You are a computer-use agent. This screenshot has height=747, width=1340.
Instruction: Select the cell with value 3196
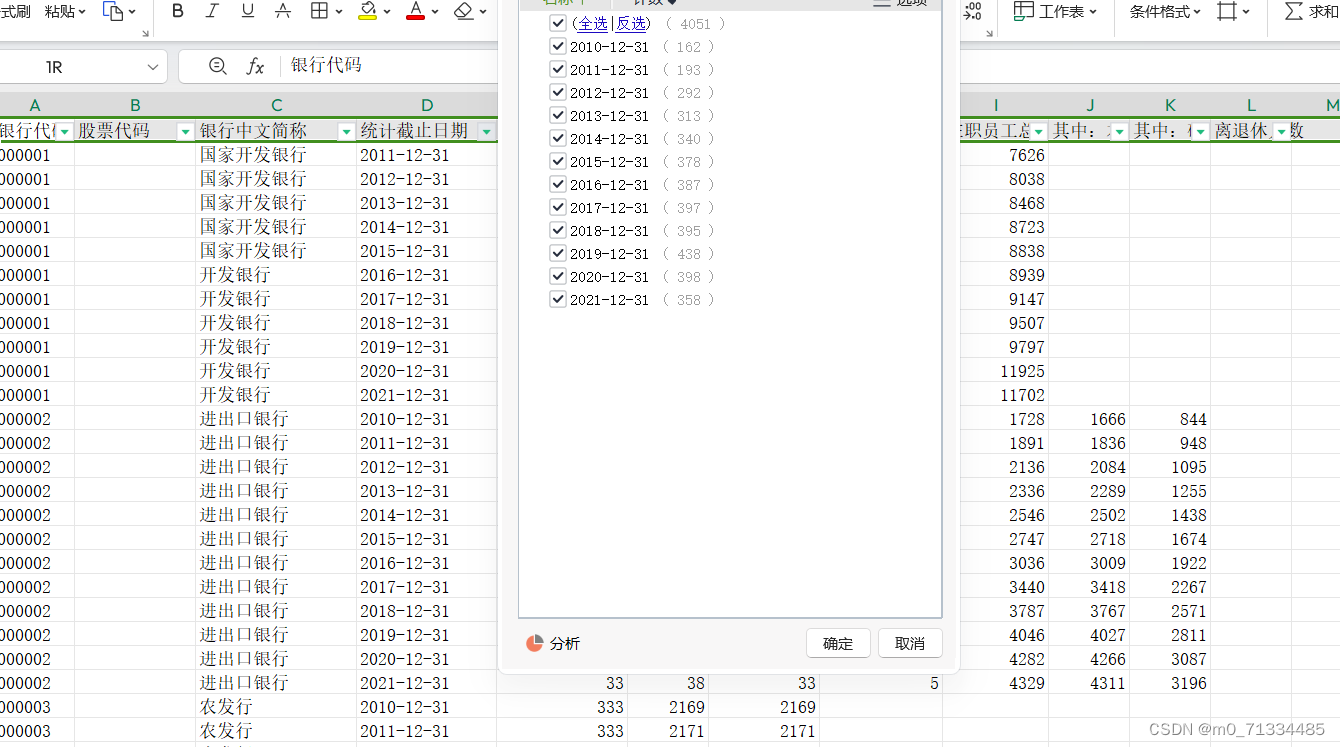click(x=1170, y=683)
